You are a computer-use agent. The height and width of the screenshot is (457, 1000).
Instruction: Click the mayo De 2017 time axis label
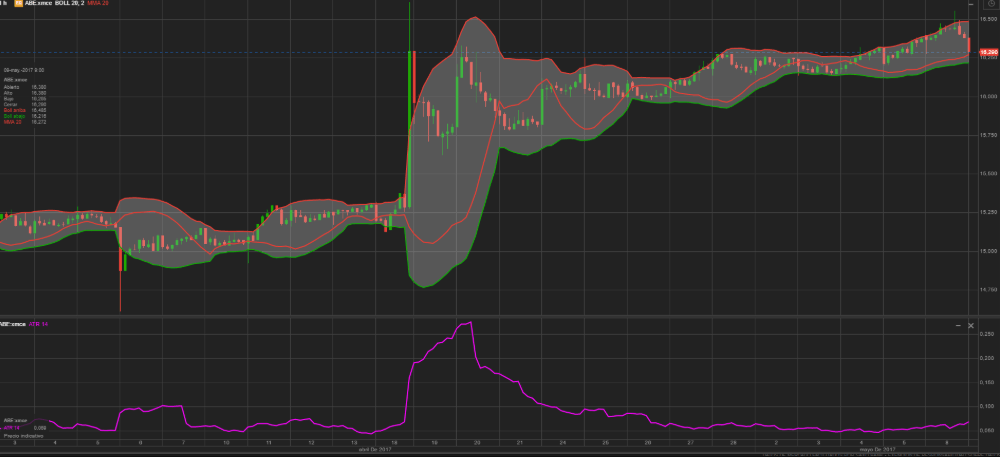click(x=874, y=450)
